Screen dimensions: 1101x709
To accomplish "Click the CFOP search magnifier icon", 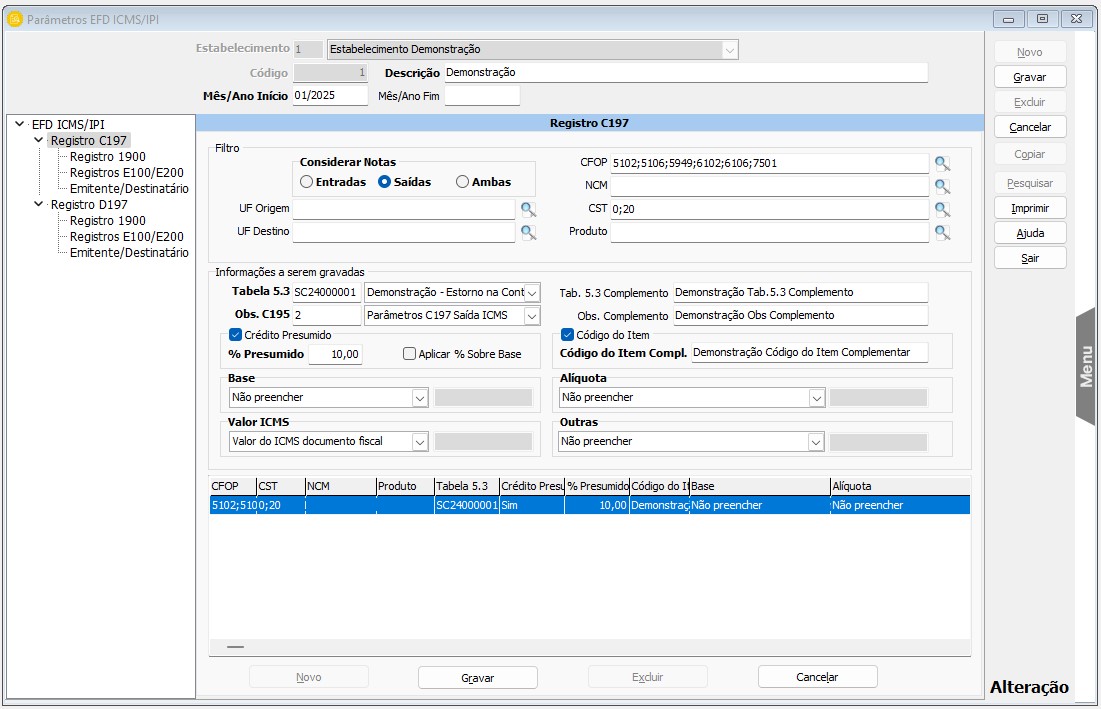I will tap(941, 164).
